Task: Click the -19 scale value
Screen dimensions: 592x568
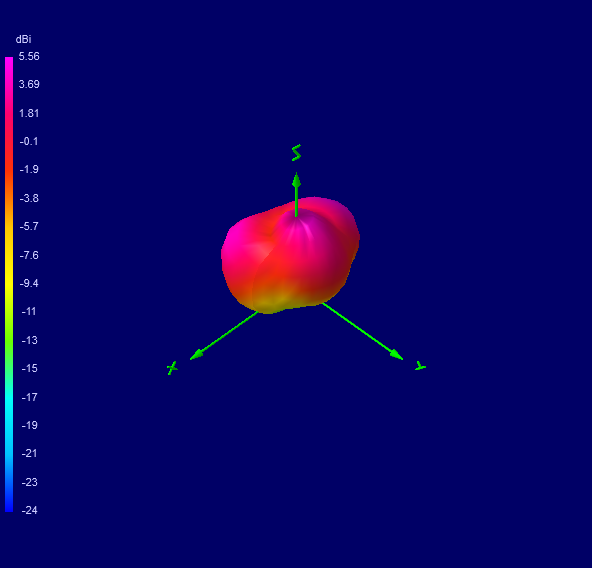Action: (29, 425)
